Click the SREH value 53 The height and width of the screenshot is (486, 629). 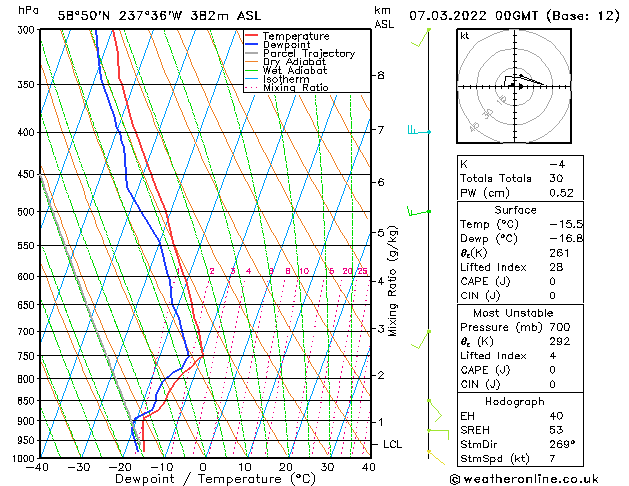(x=556, y=430)
